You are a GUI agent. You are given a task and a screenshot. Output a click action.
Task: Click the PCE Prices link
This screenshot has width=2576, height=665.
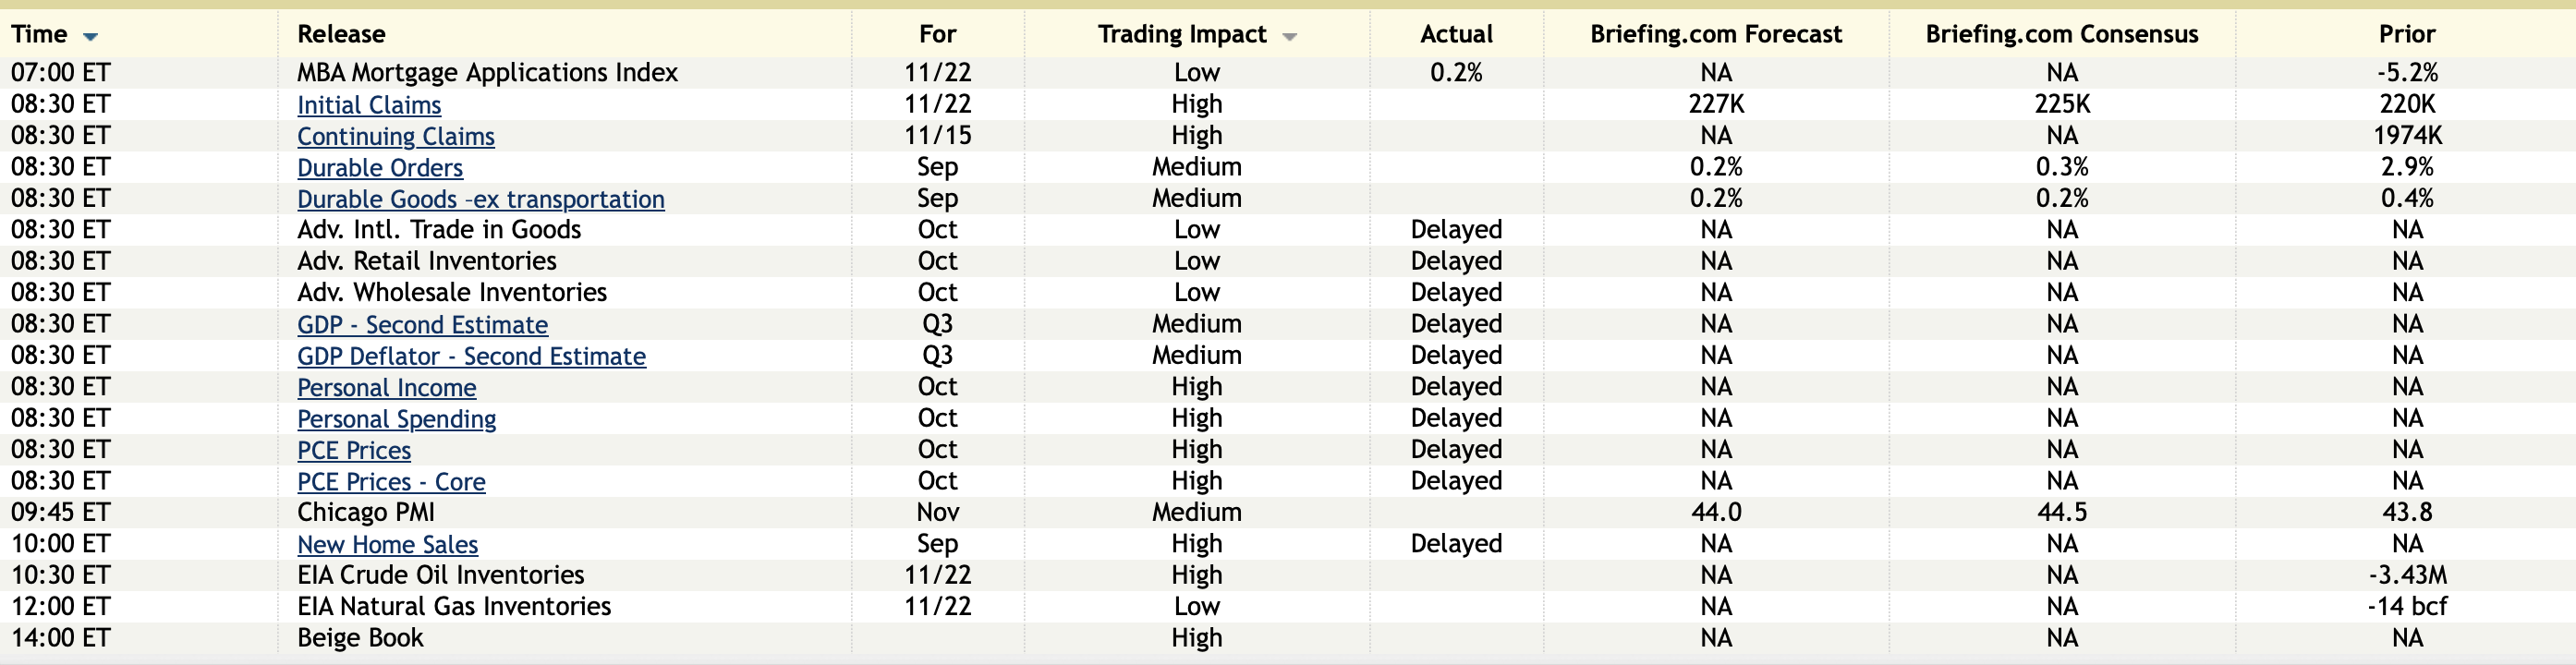[354, 451]
